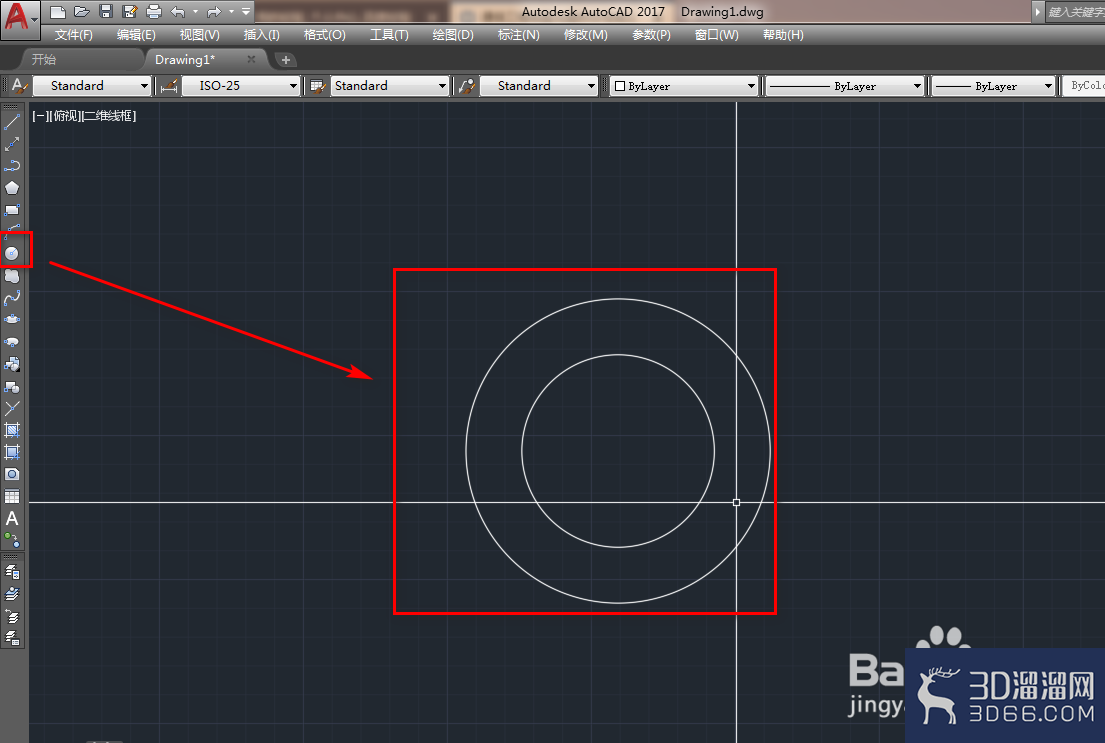Screen dimensions: 1105x743
Task: Open the 修改(M) menu
Action: point(586,35)
